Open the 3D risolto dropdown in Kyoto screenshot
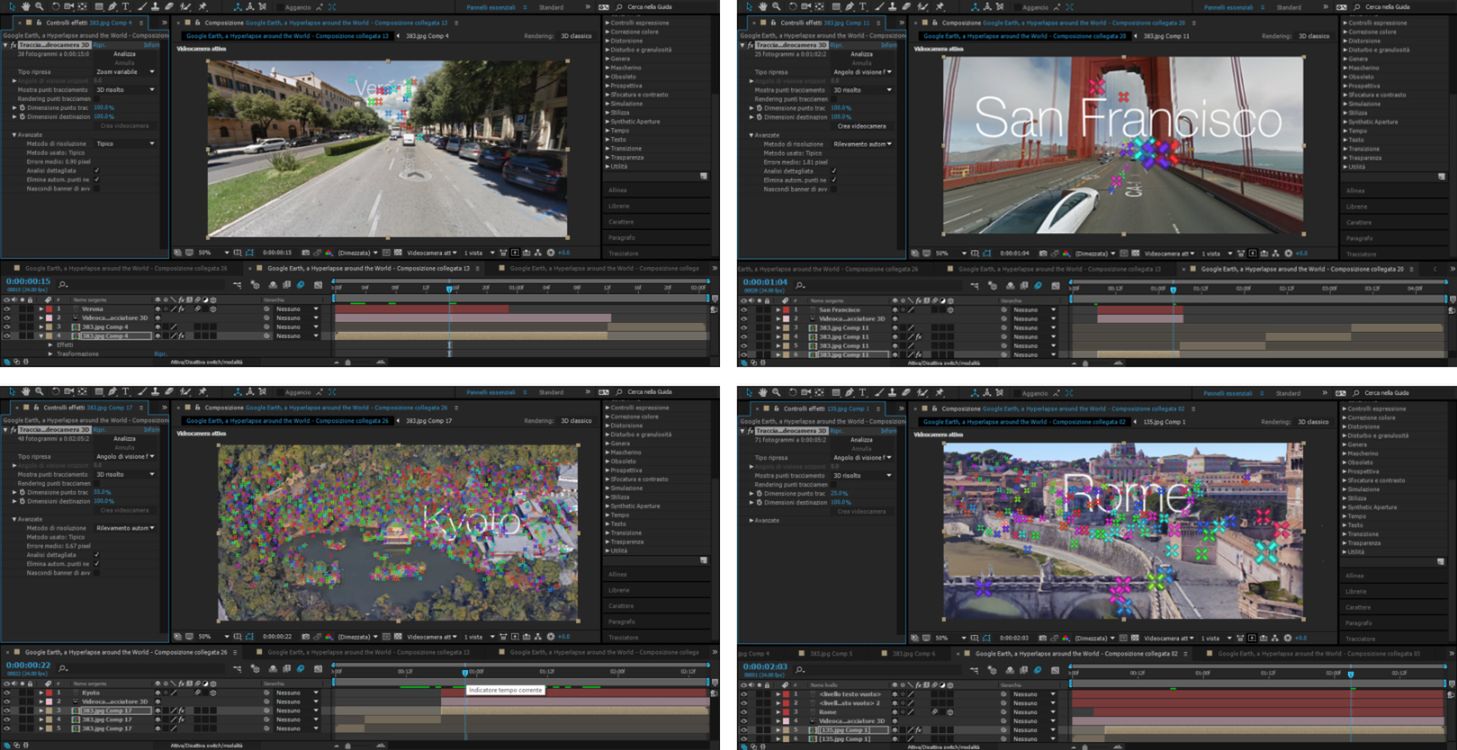1457x750 pixels. [x=125, y=474]
